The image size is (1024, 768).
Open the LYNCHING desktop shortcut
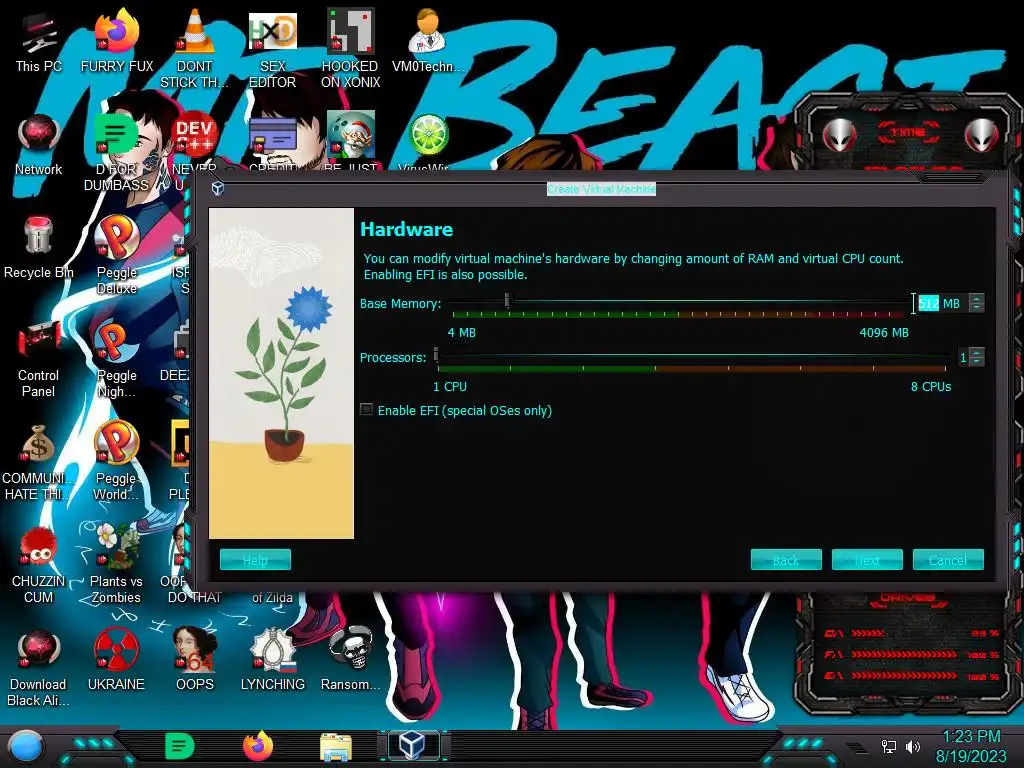(x=272, y=660)
